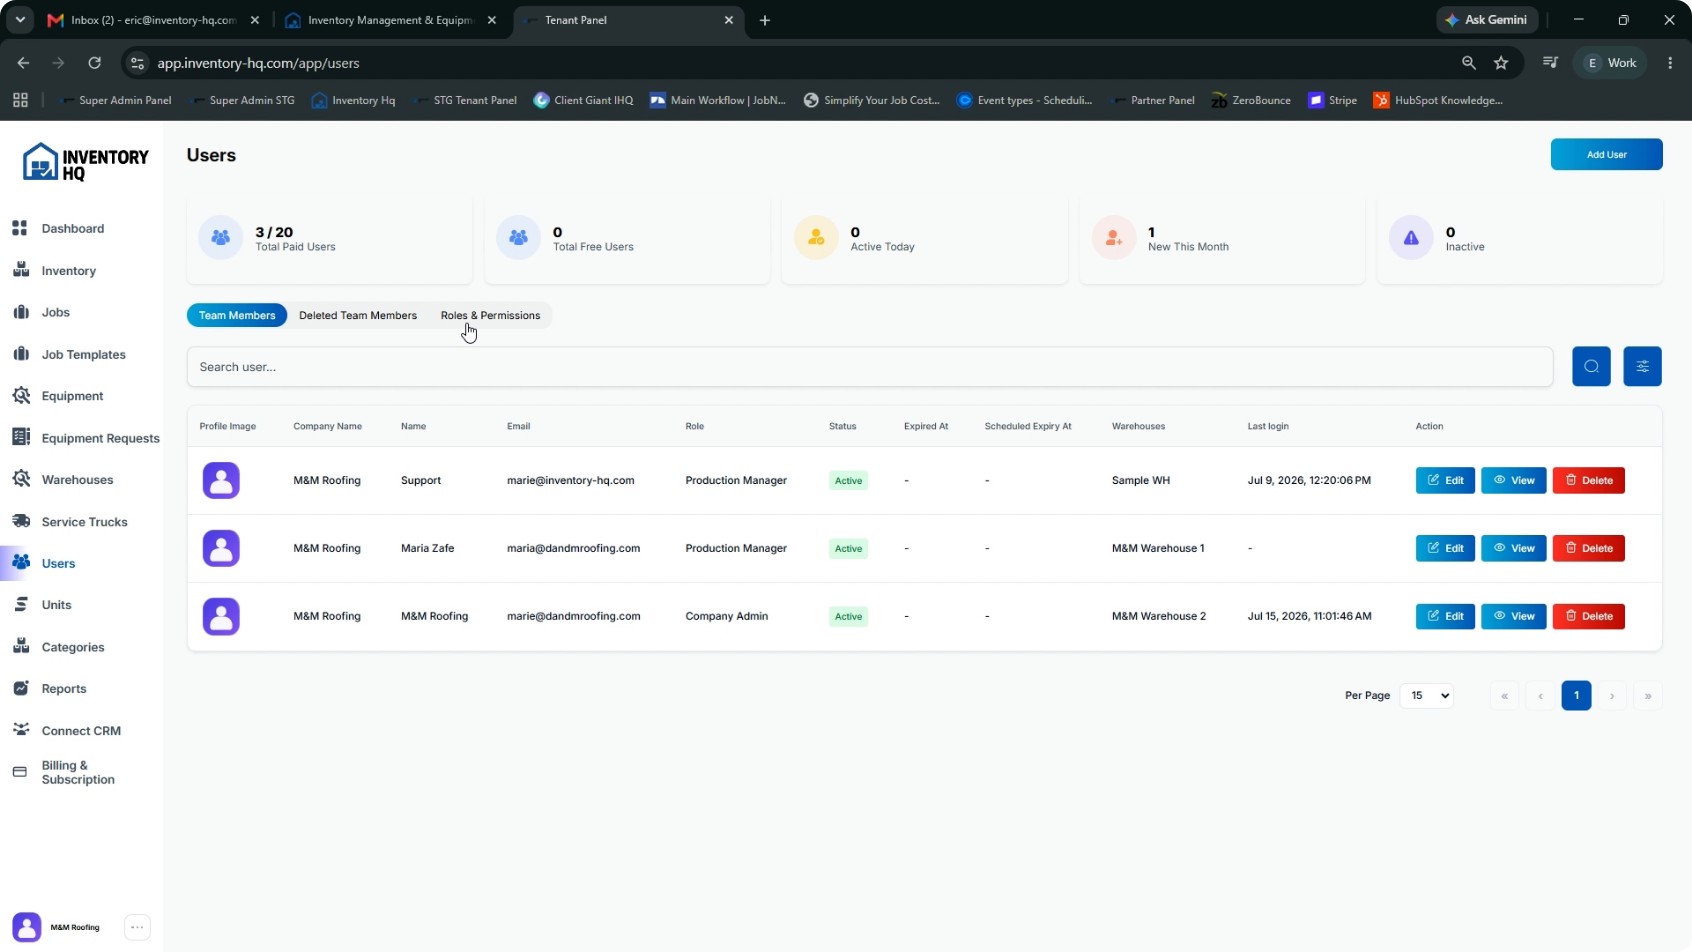Edit the Support user

tap(1445, 480)
